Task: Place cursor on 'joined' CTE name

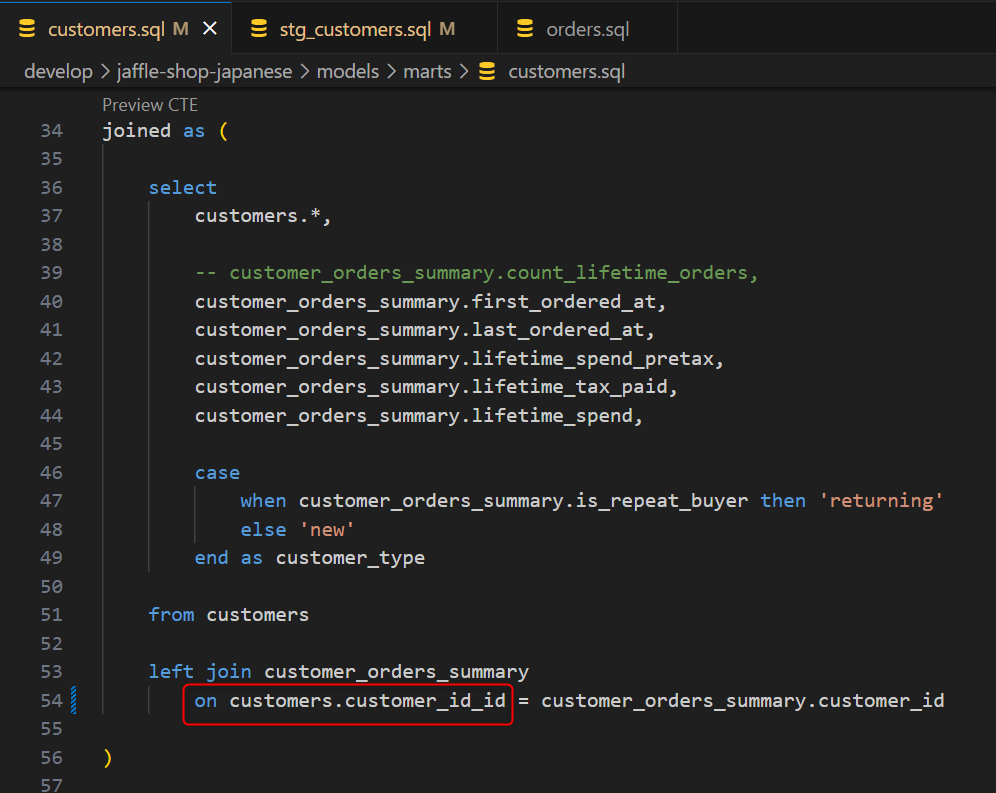Action: (x=137, y=131)
